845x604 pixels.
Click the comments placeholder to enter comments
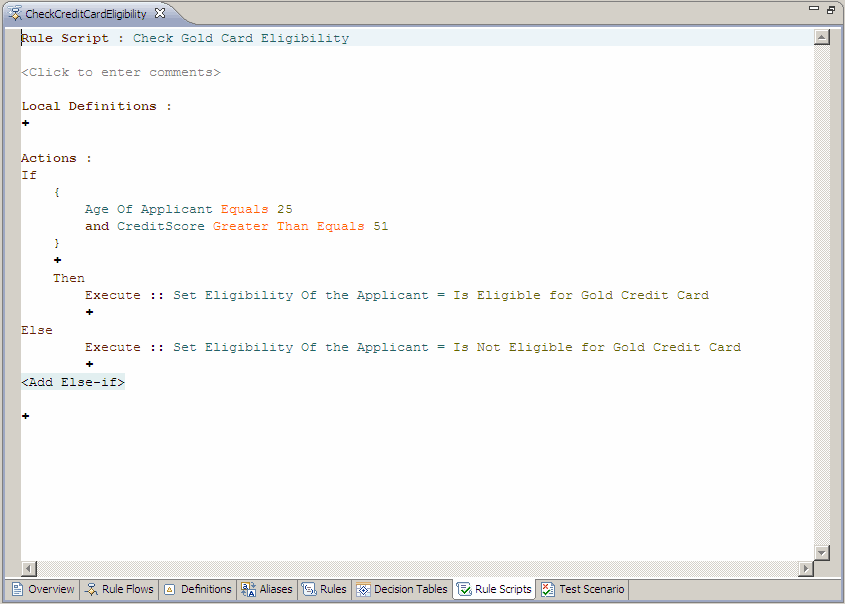[x=121, y=72]
